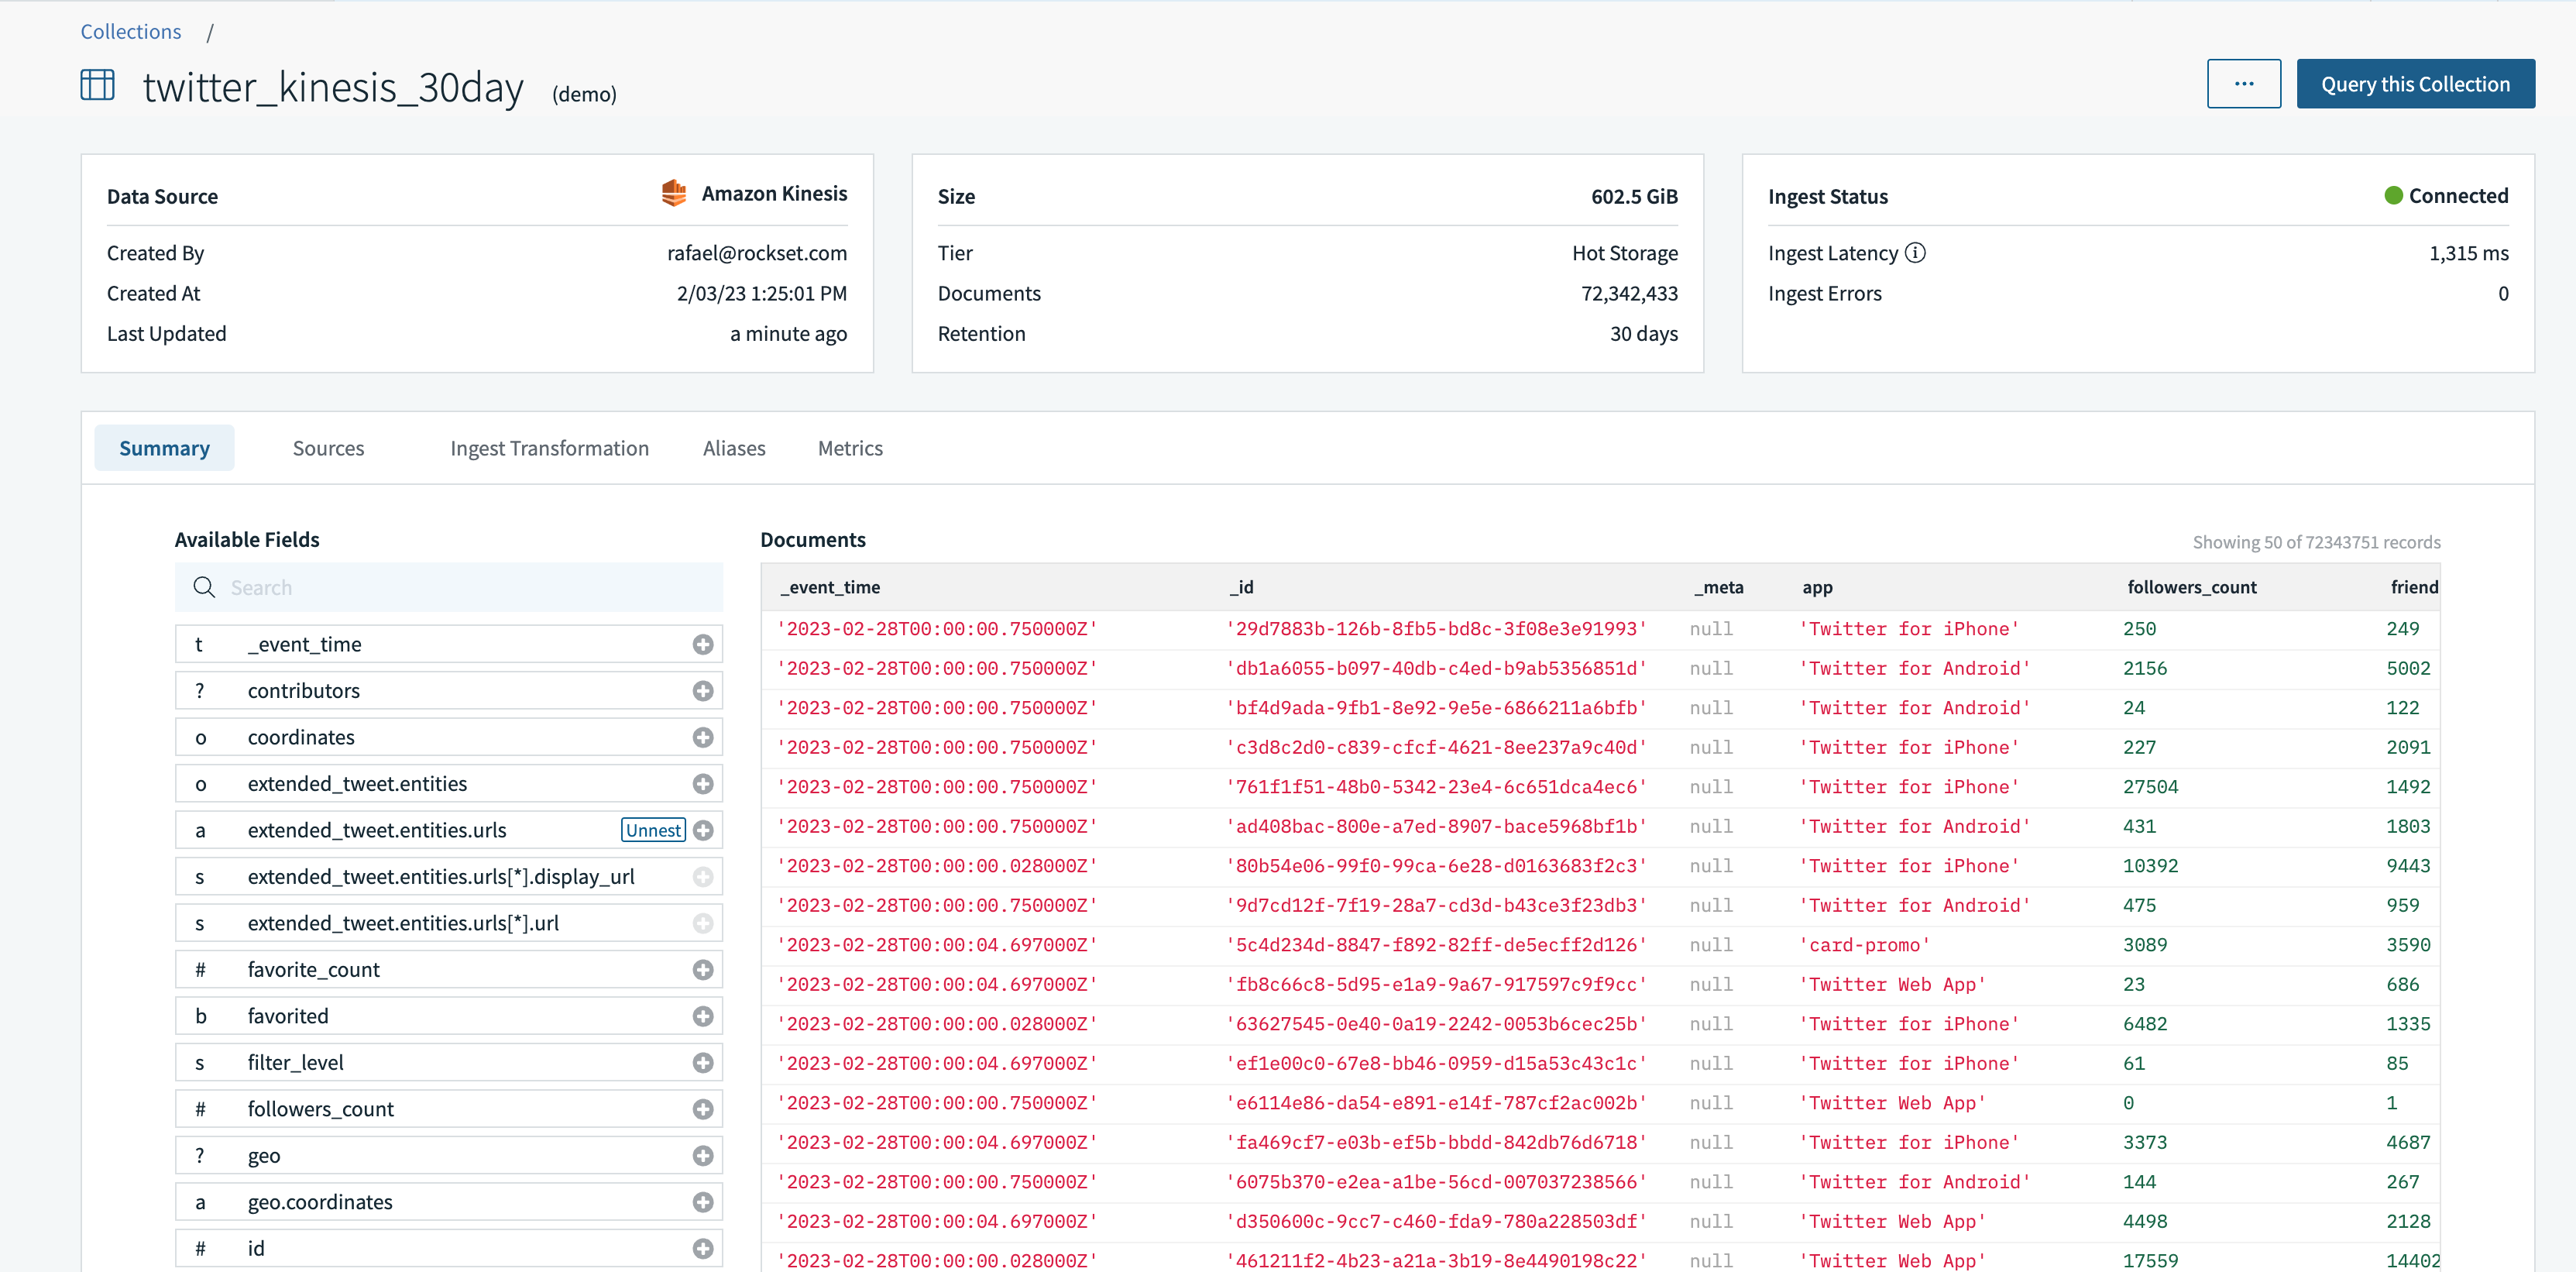This screenshot has height=1272, width=2576.
Task: Click the collection table icon beside title
Action: pyautogui.click(x=98, y=85)
